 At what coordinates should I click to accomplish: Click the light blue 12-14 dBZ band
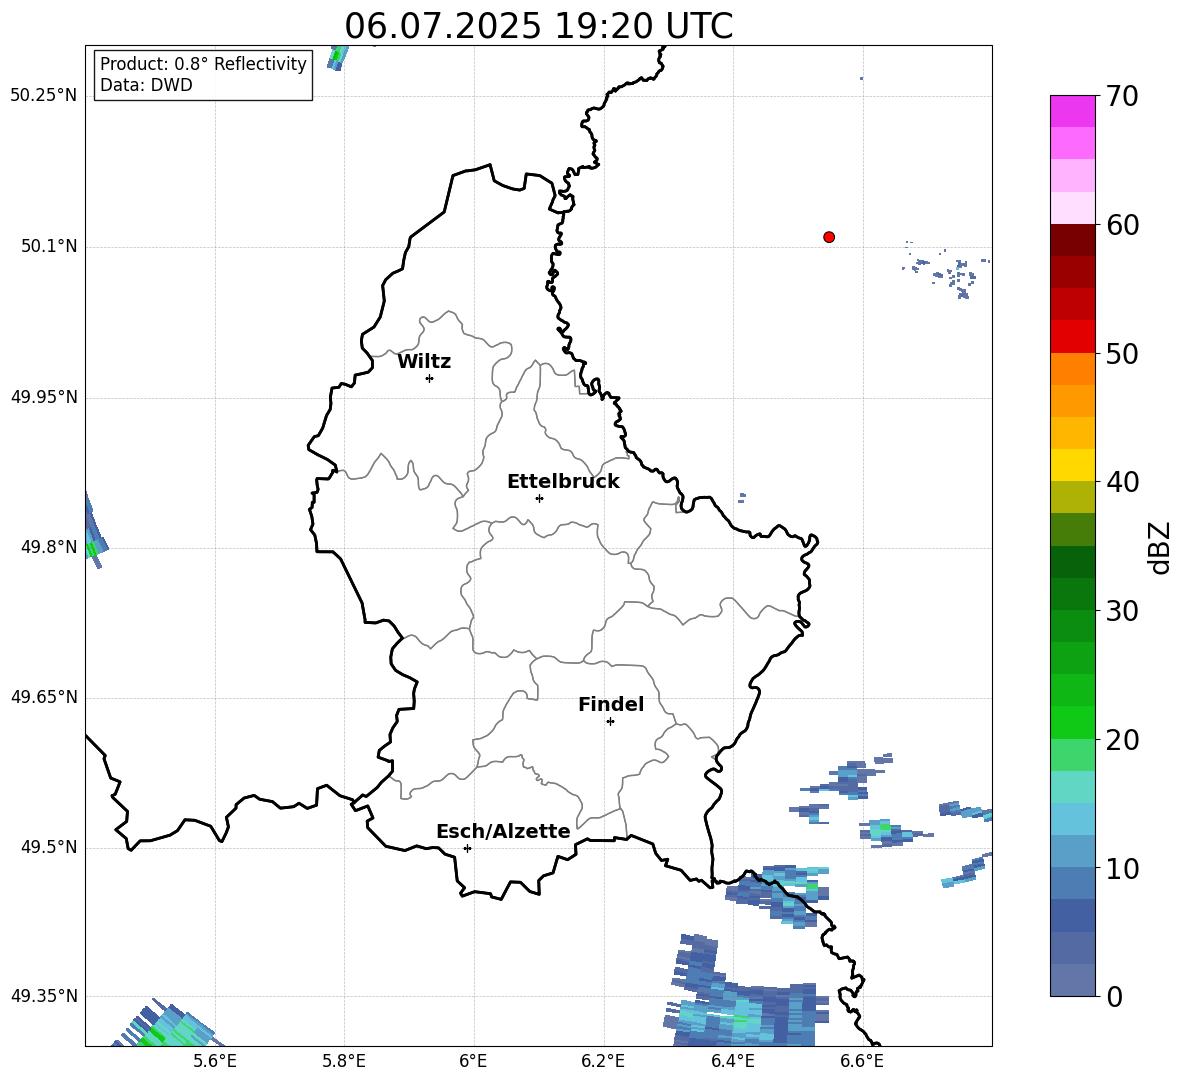click(1072, 819)
